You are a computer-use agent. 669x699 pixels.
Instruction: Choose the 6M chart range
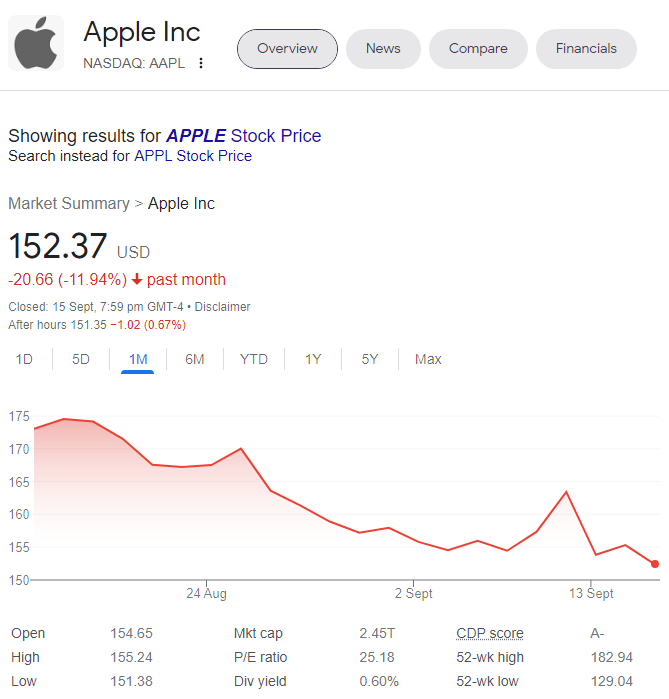tap(195, 359)
